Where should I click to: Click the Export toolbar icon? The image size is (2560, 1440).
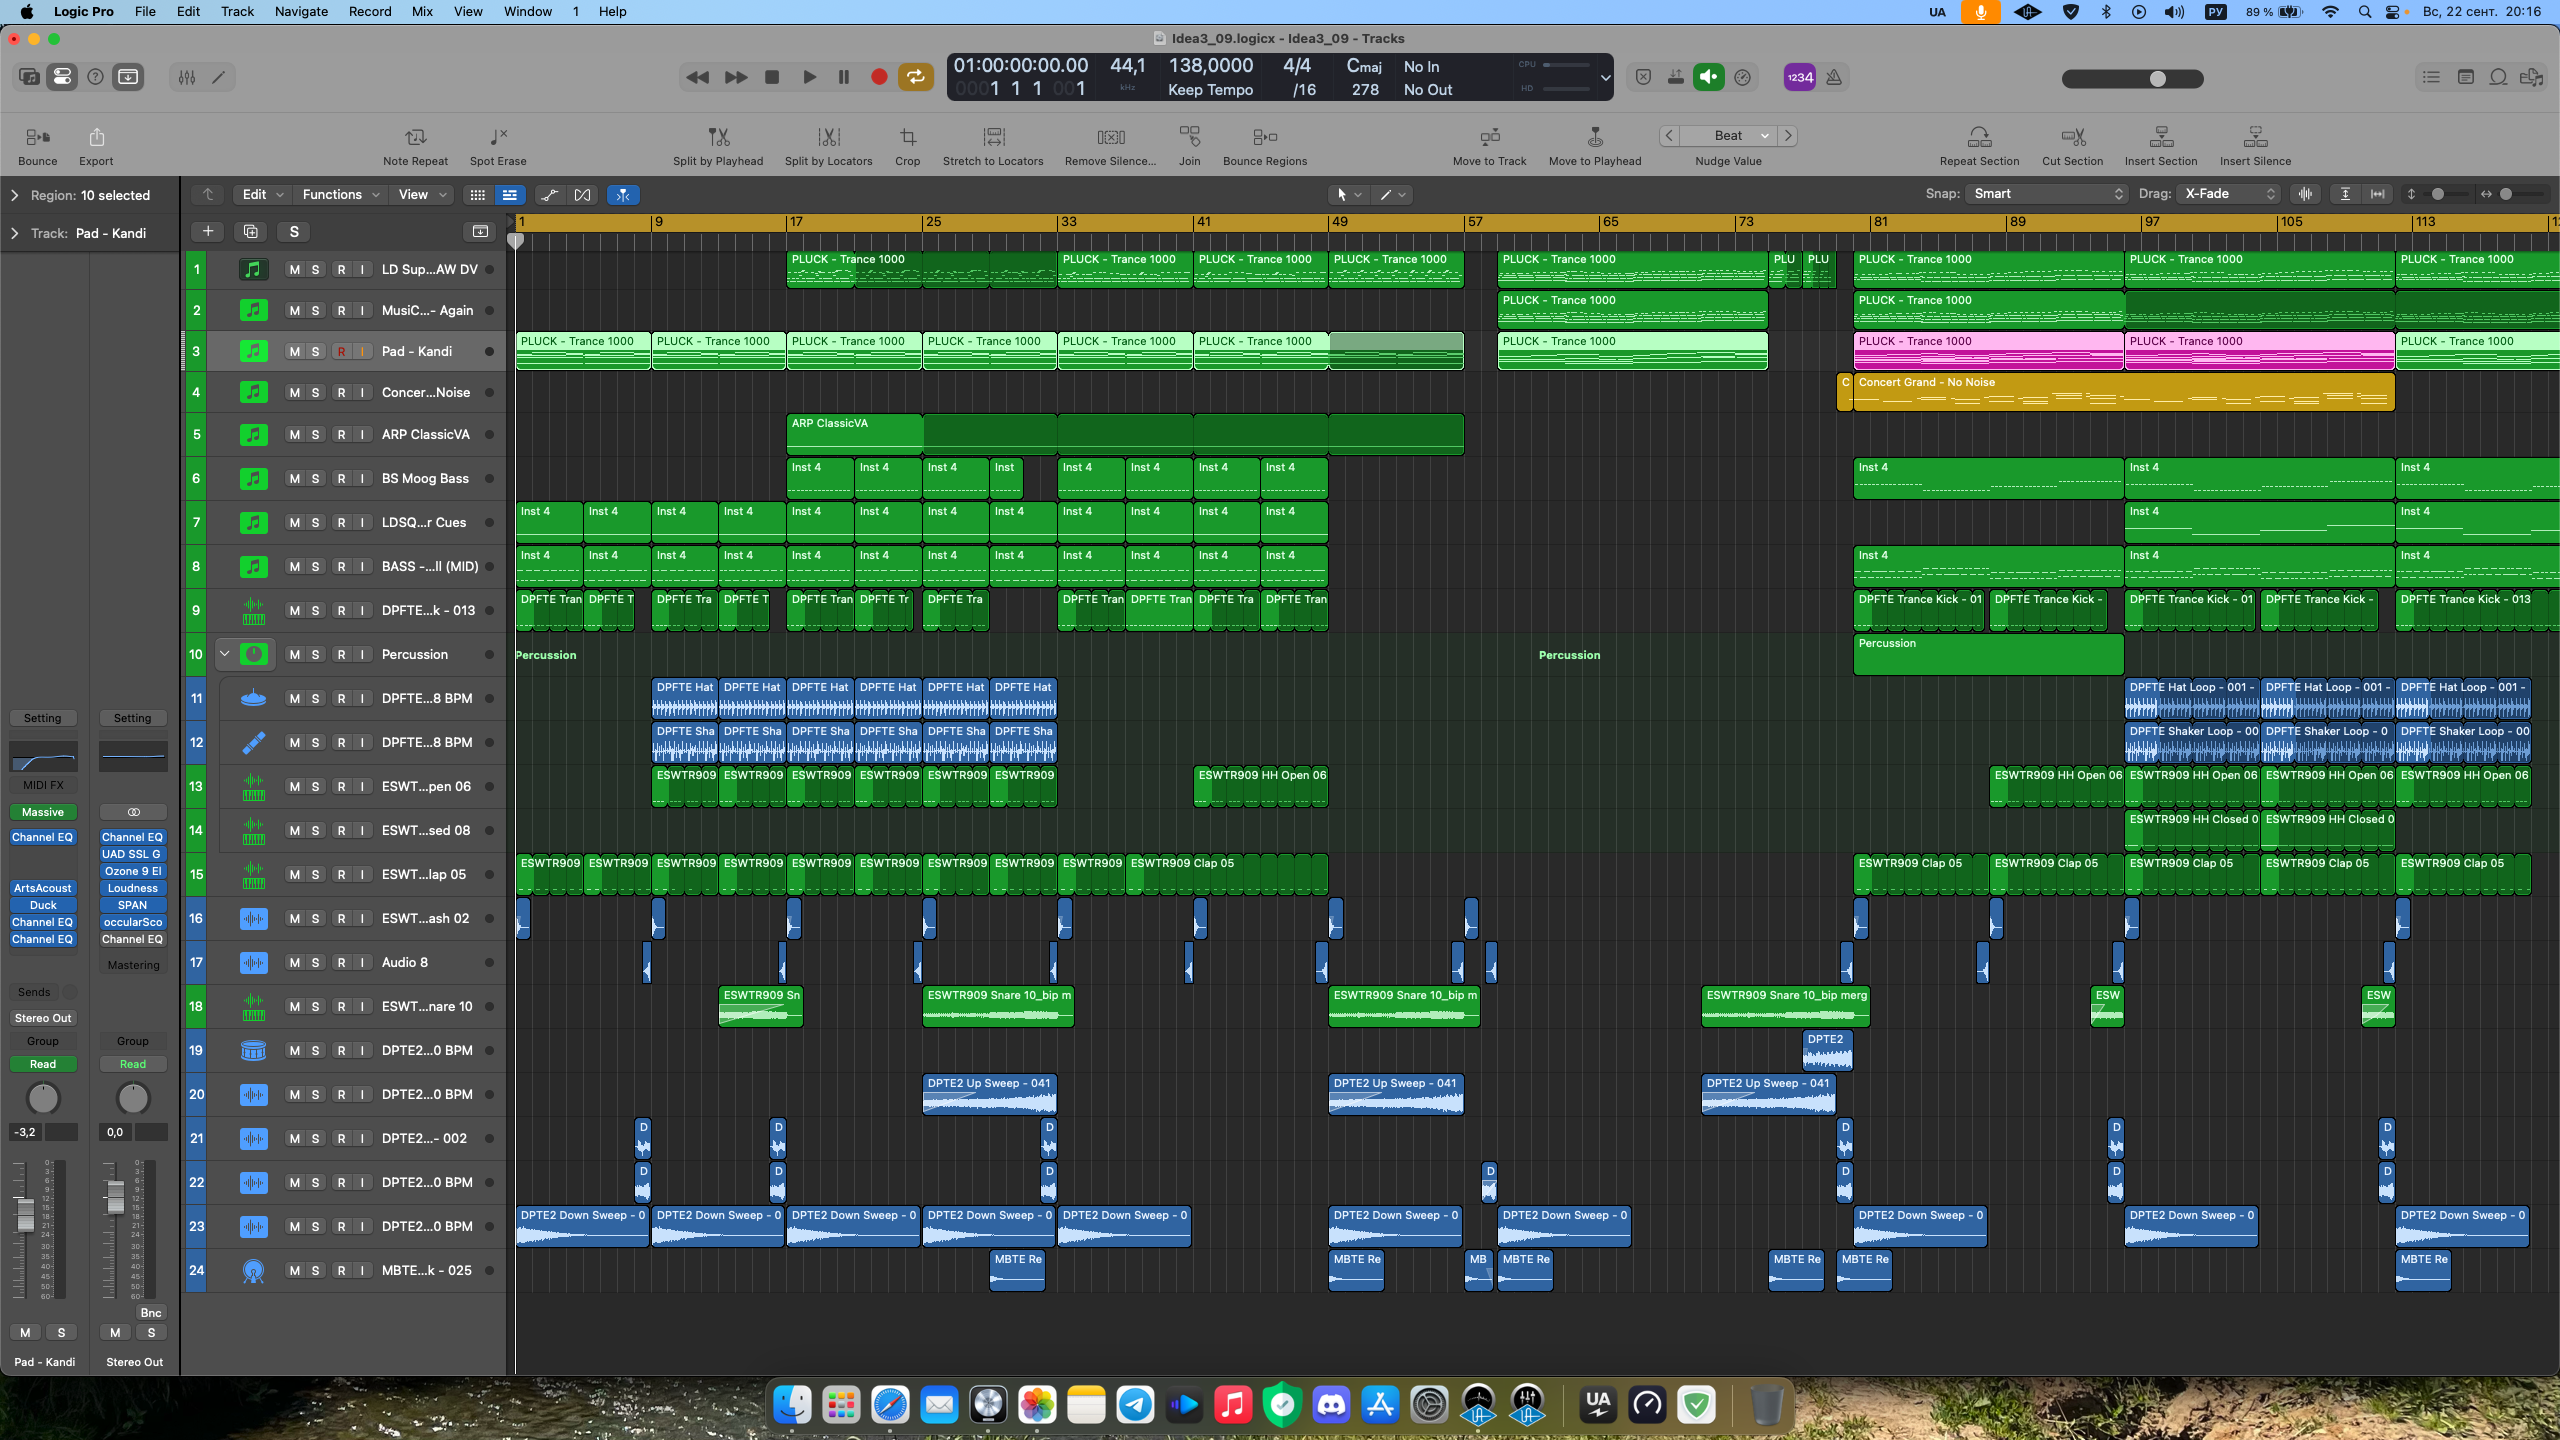96,137
